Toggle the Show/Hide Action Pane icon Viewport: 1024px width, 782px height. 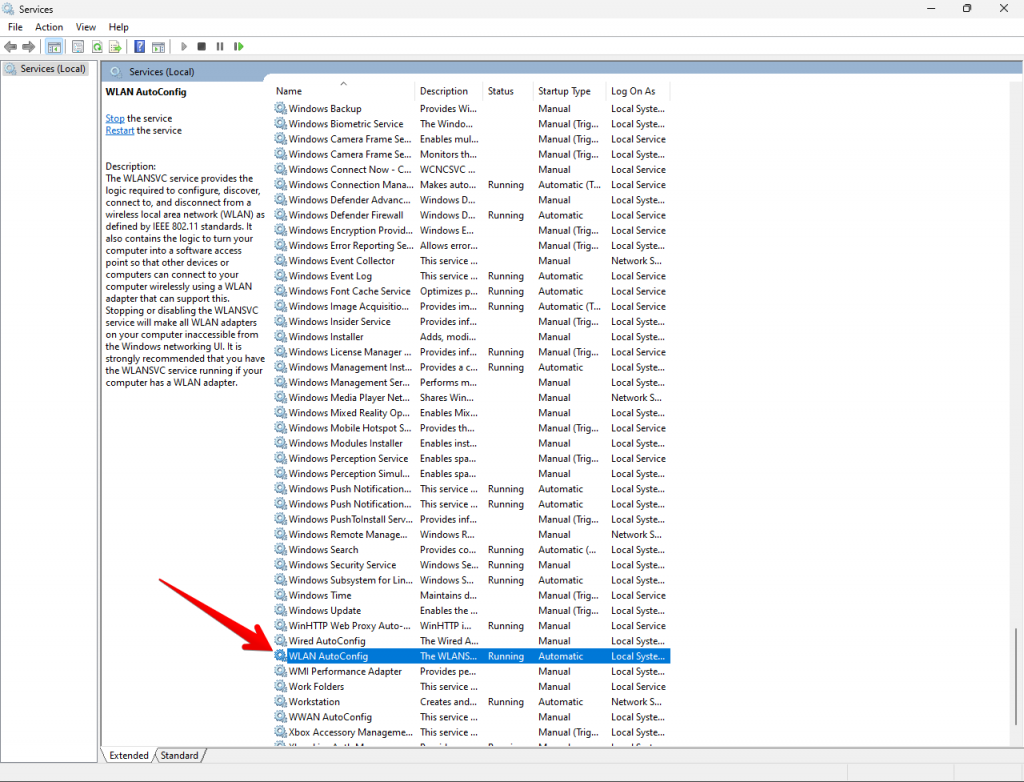click(158, 46)
